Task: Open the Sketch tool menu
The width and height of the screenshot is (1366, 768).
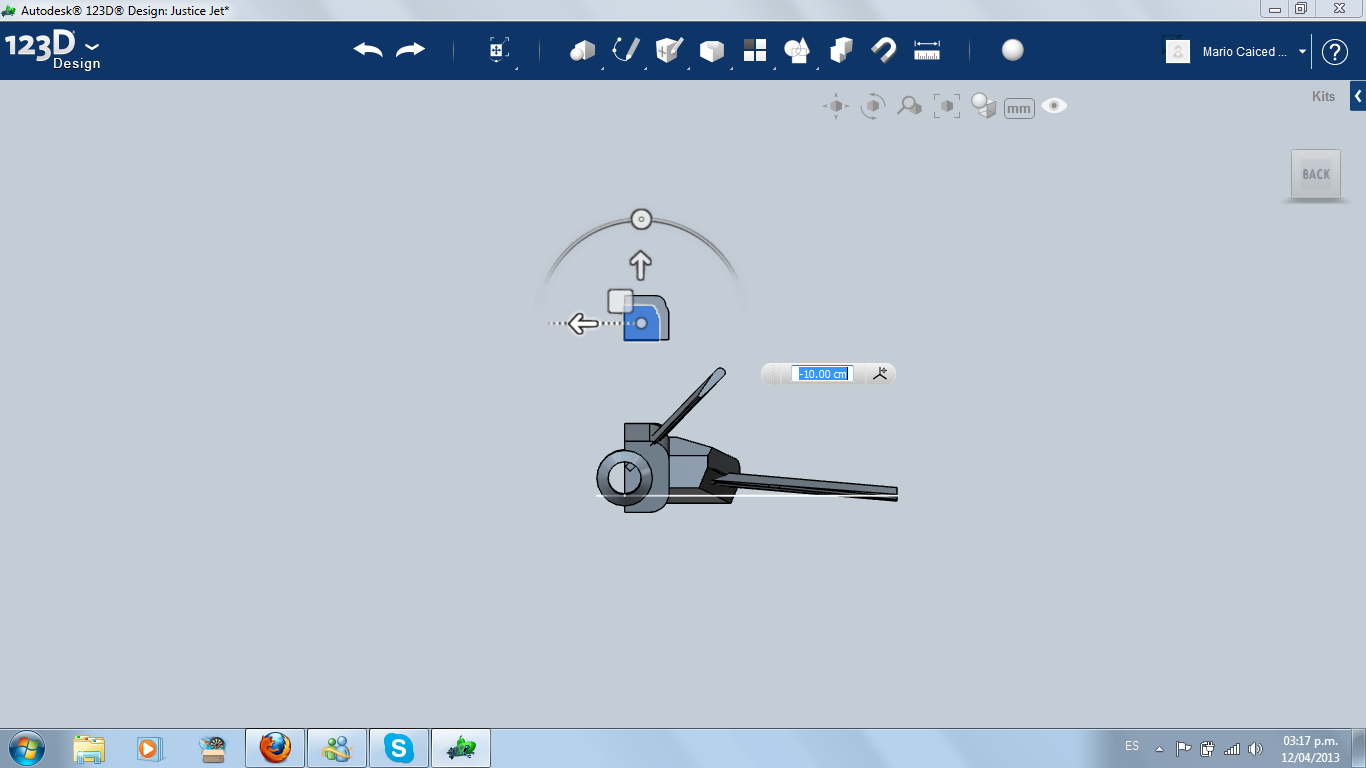Action: coord(625,50)
